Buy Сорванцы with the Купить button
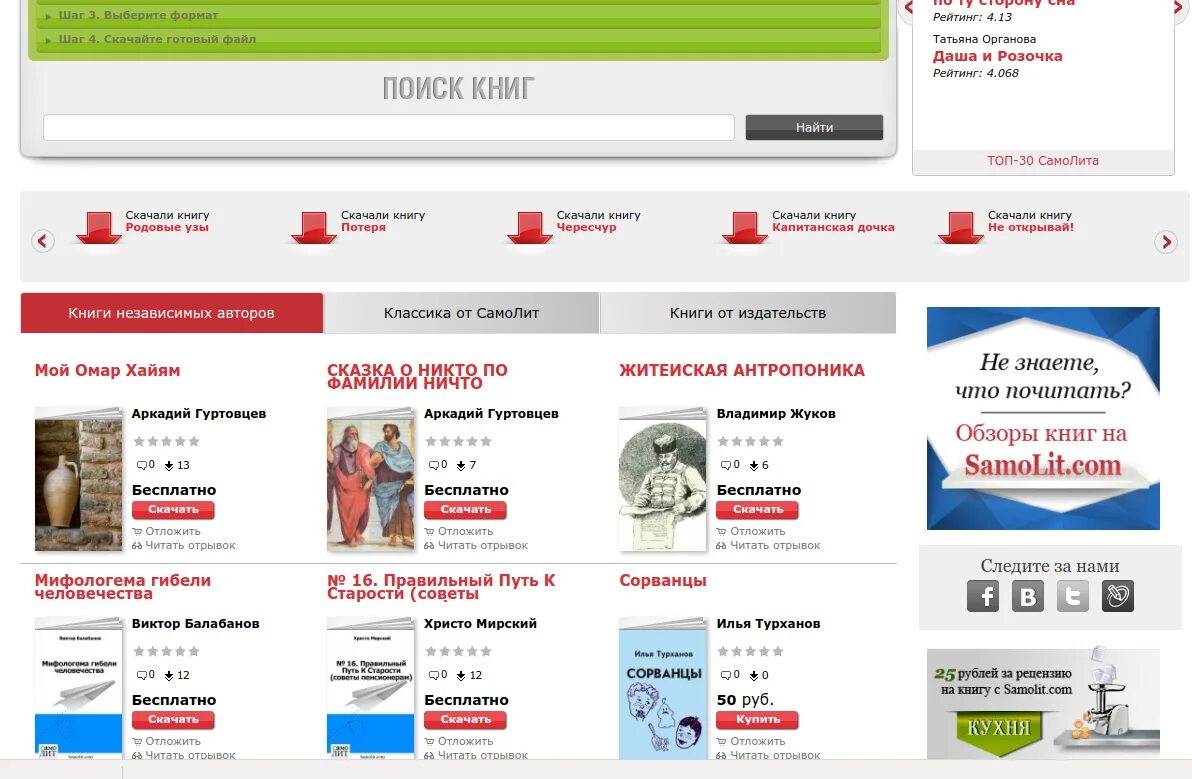This screenshot has height=779, width=1192. (757, 719)
